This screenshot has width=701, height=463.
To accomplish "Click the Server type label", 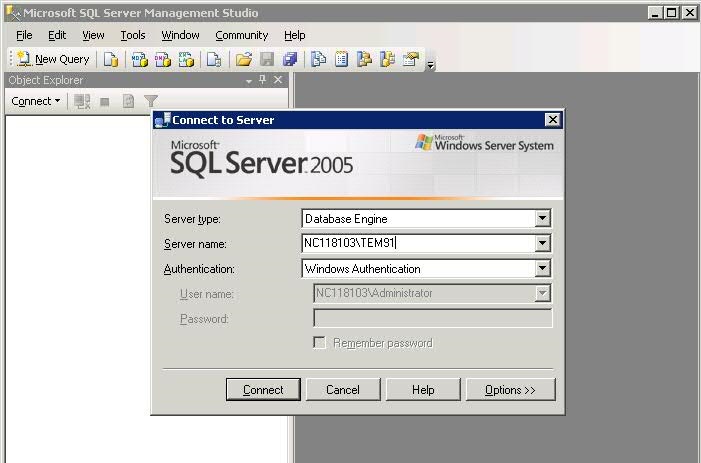I will (192, 219).
